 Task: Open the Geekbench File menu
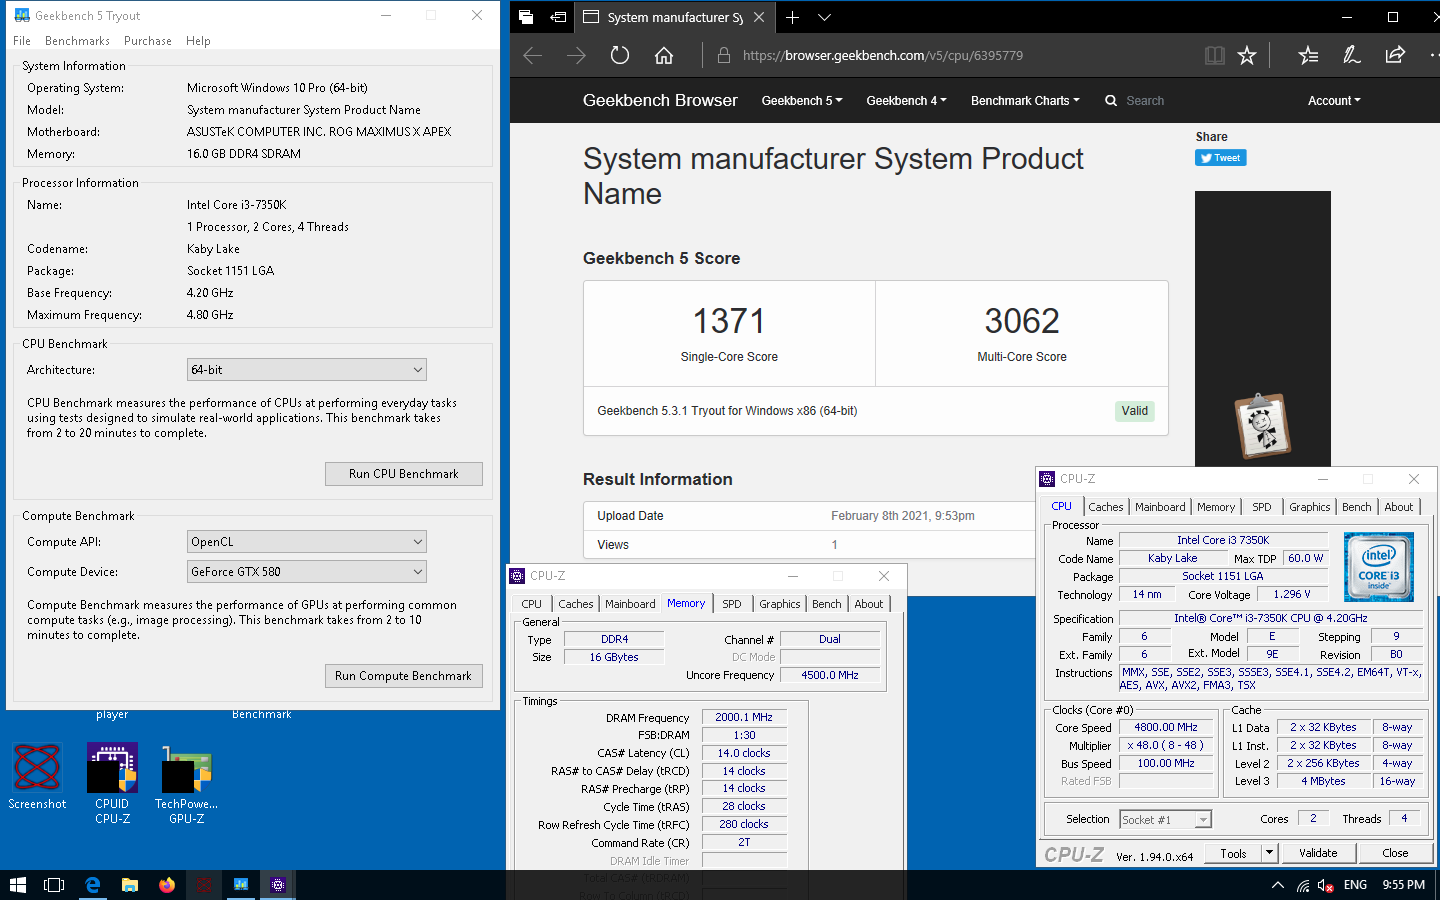pos(22,41)
